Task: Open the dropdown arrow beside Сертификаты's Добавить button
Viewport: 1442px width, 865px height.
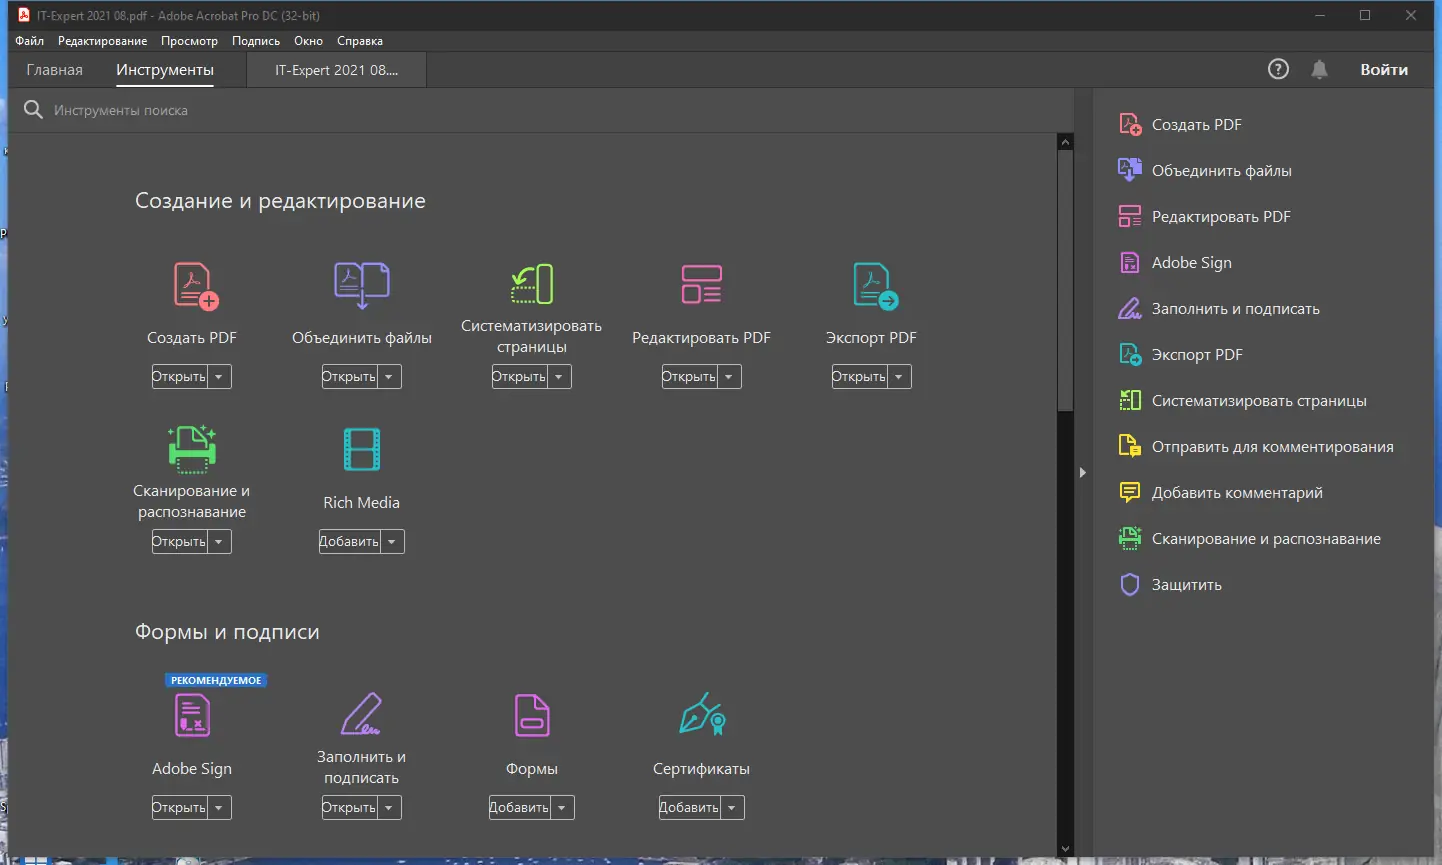Action: (x=732, y=808)
